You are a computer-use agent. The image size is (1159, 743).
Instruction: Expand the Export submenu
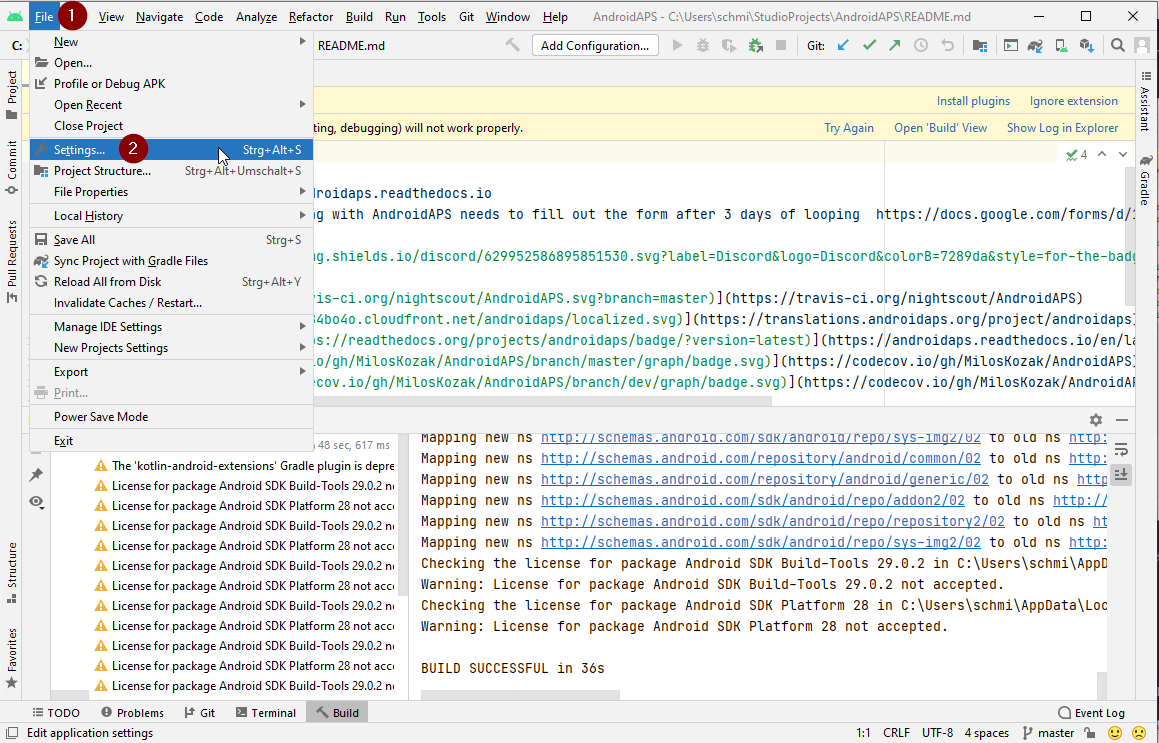click(302, 371)
